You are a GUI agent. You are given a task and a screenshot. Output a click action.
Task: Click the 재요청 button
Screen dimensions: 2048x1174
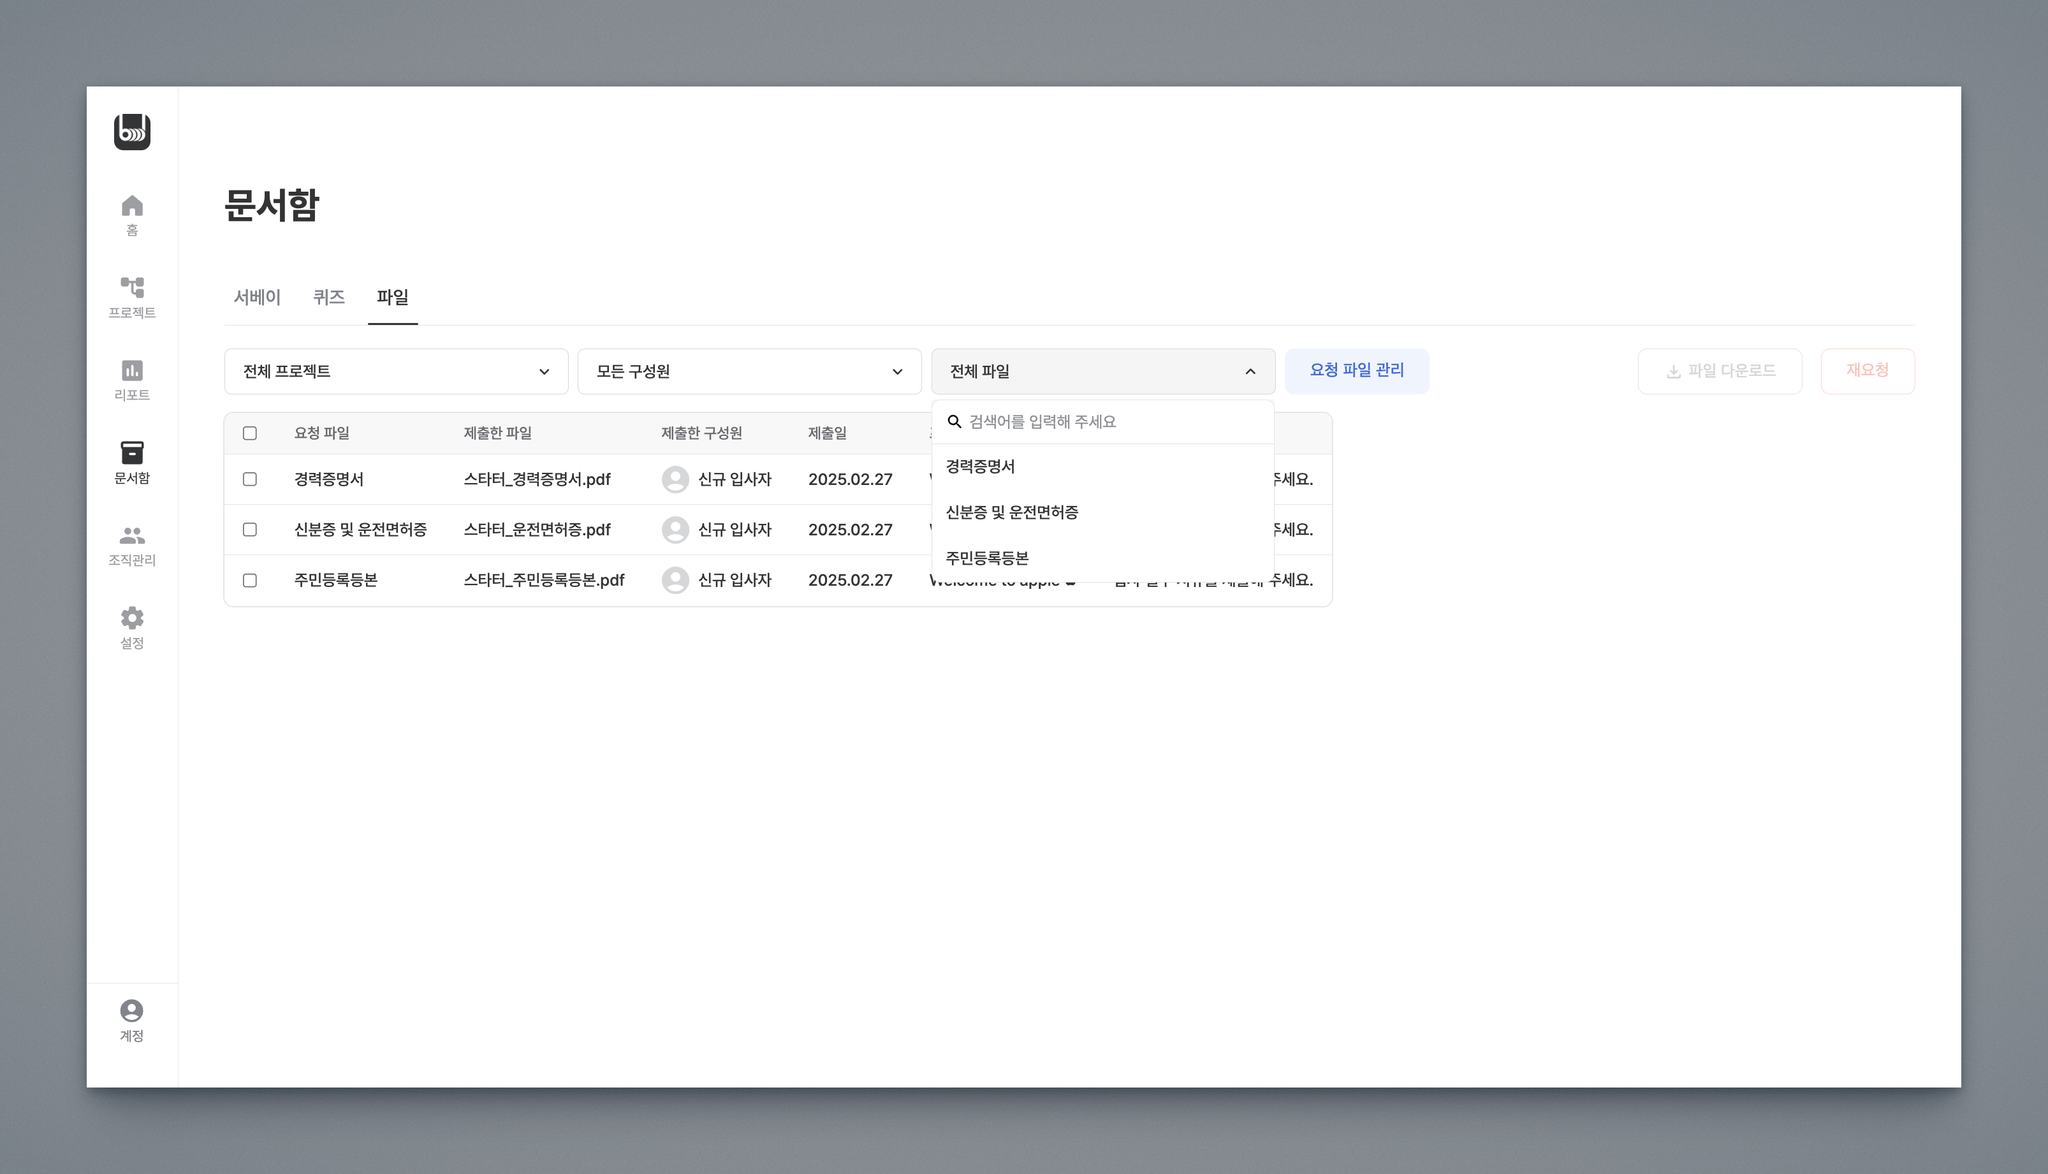tap(1867, 371)
